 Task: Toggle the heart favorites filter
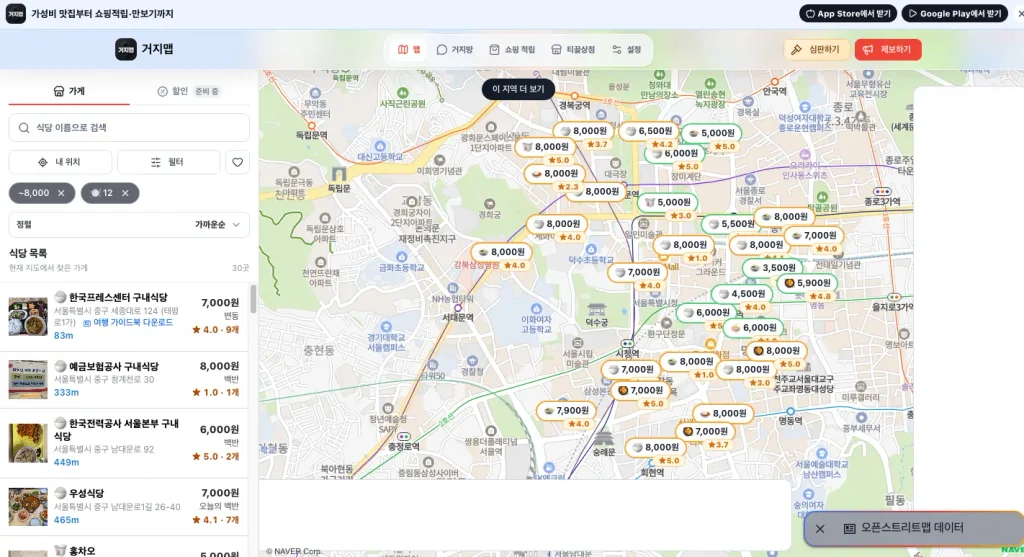pyautogui.click(x=238, y=162)
